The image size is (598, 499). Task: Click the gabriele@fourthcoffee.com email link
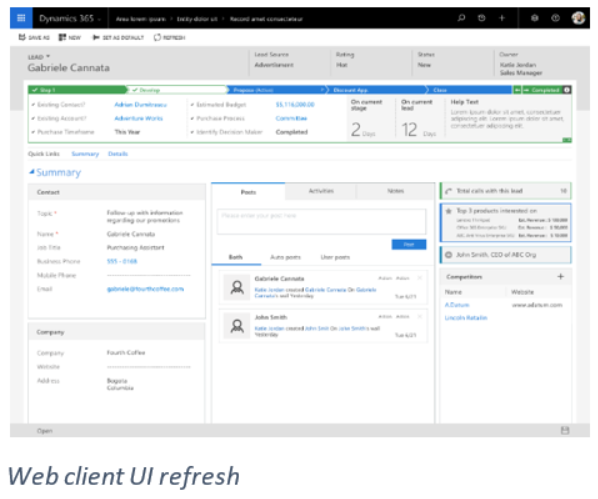(145, 289)
